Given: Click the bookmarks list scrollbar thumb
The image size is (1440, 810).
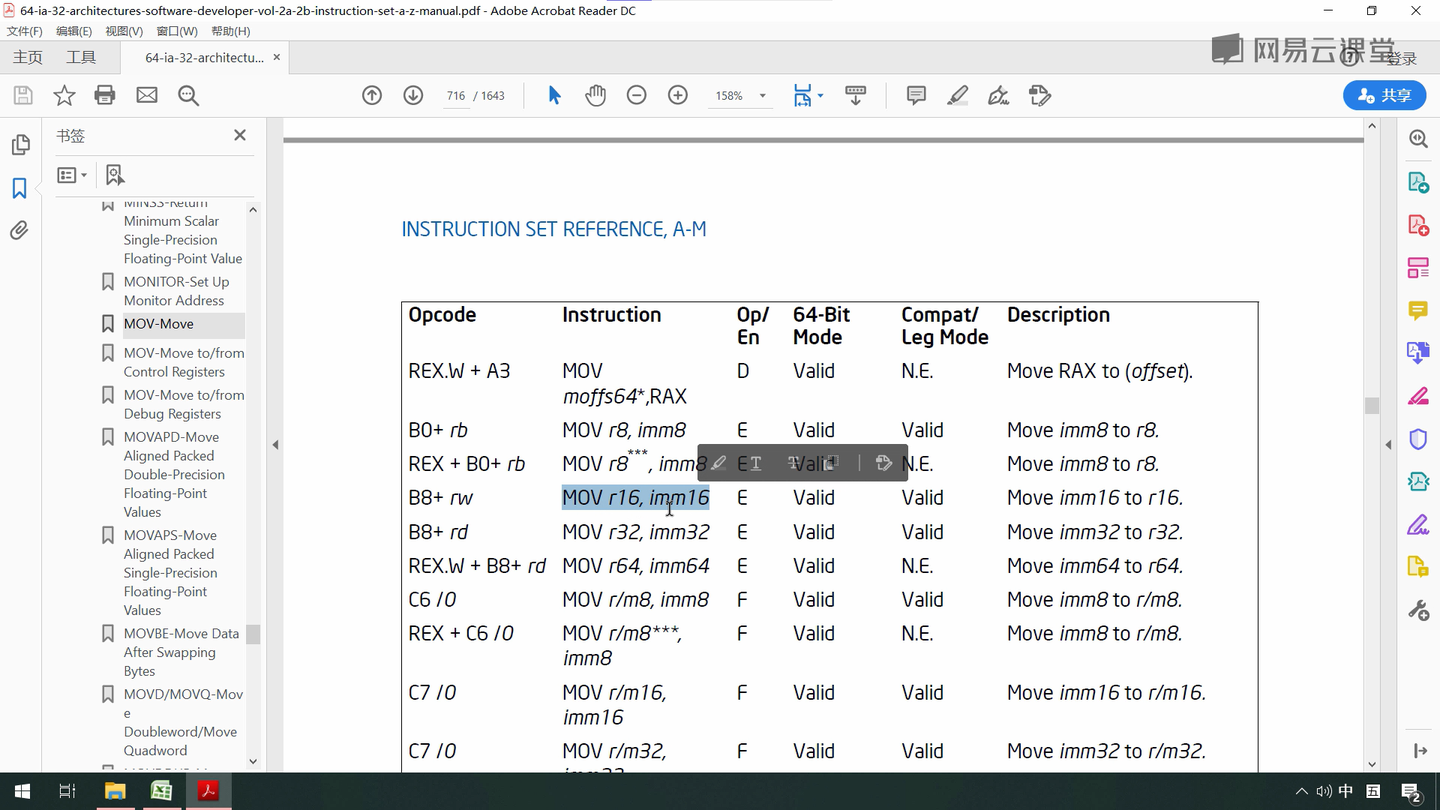Looking at the screenshot, I should pyautogui.click(x=253, y=635).
